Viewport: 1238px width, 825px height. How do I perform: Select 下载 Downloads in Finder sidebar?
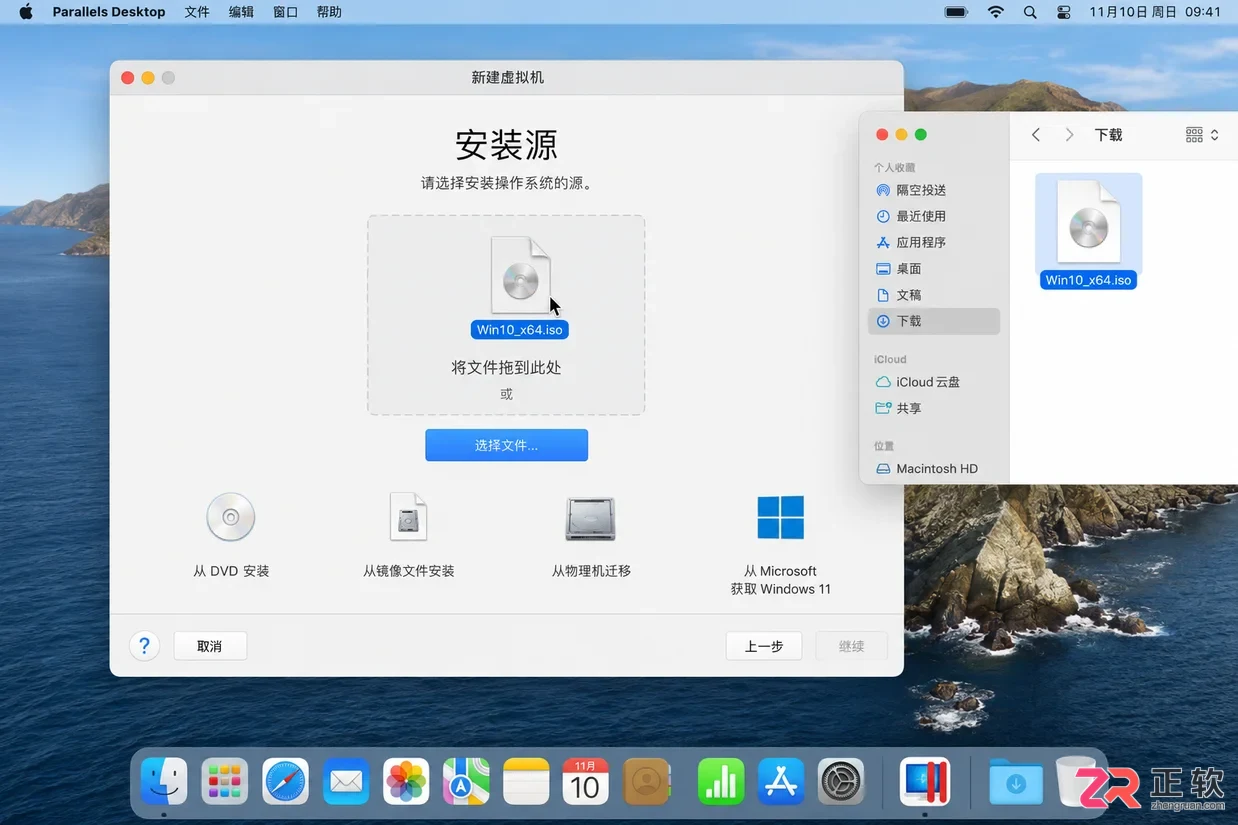(x=934, y=321)
